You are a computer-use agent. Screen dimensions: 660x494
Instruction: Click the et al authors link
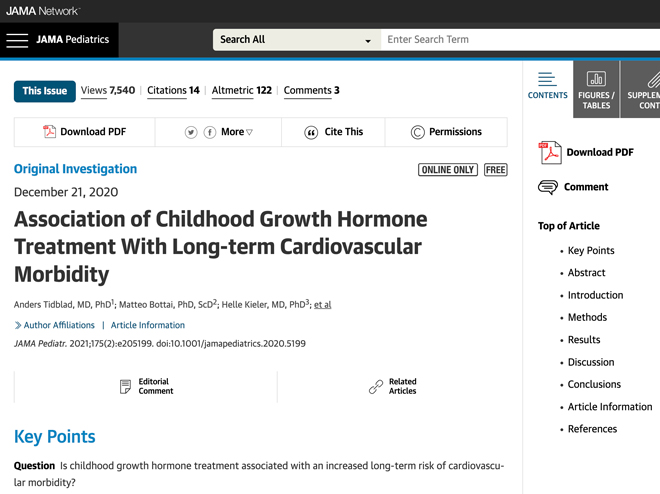click(x=322, y=305)
